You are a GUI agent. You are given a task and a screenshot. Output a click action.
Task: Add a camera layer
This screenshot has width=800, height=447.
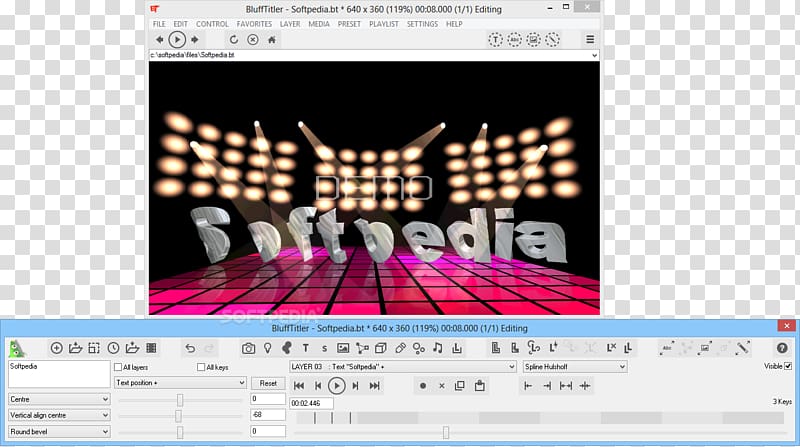click(248, 349)
